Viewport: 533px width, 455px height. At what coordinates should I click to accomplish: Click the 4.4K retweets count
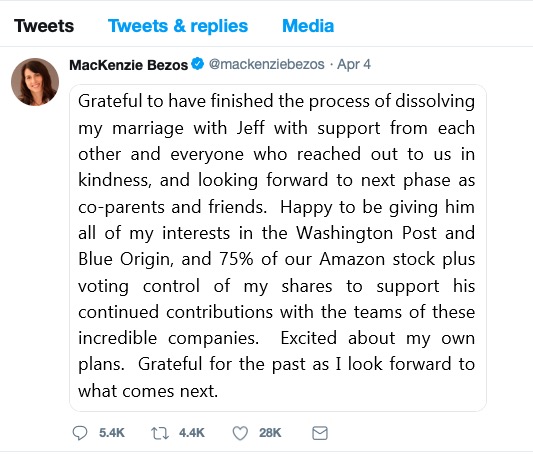click(x=192, y=433)
